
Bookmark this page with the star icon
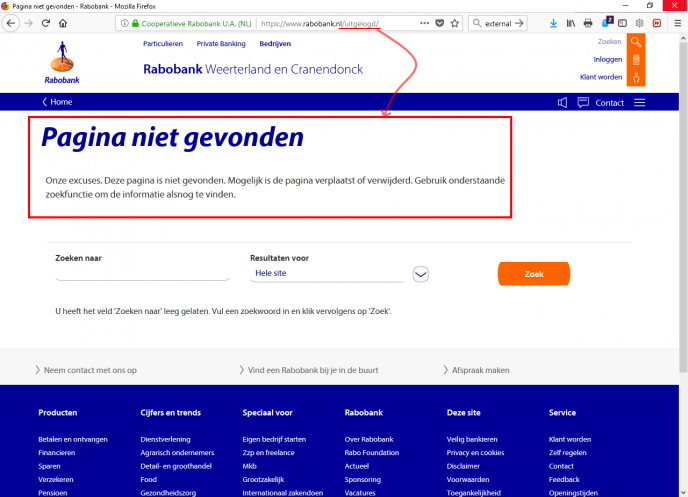[455, 23]
